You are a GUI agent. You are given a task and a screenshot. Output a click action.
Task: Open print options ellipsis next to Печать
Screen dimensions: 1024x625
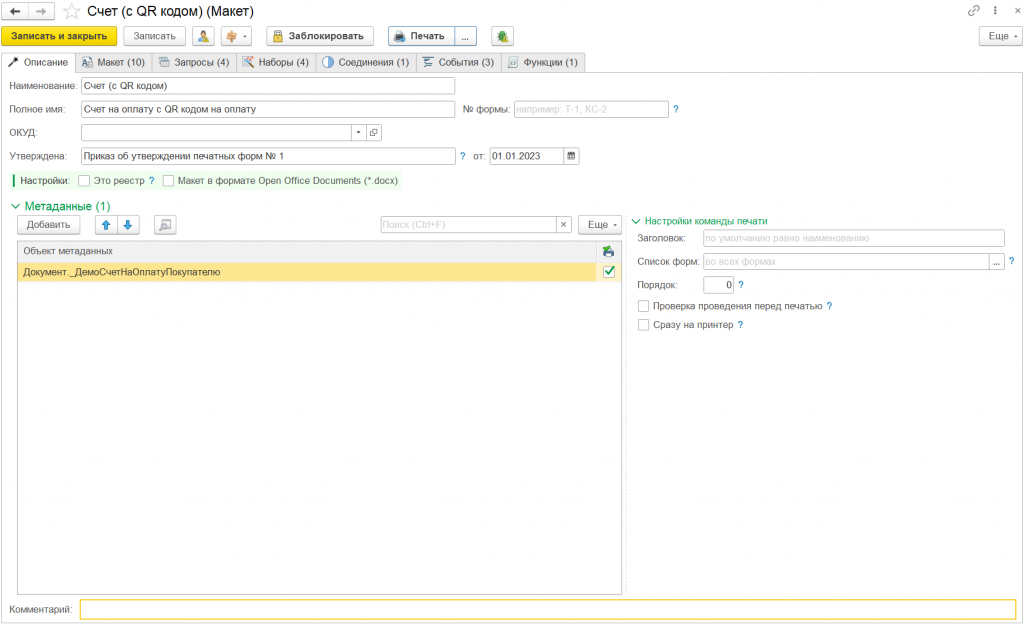465,36
